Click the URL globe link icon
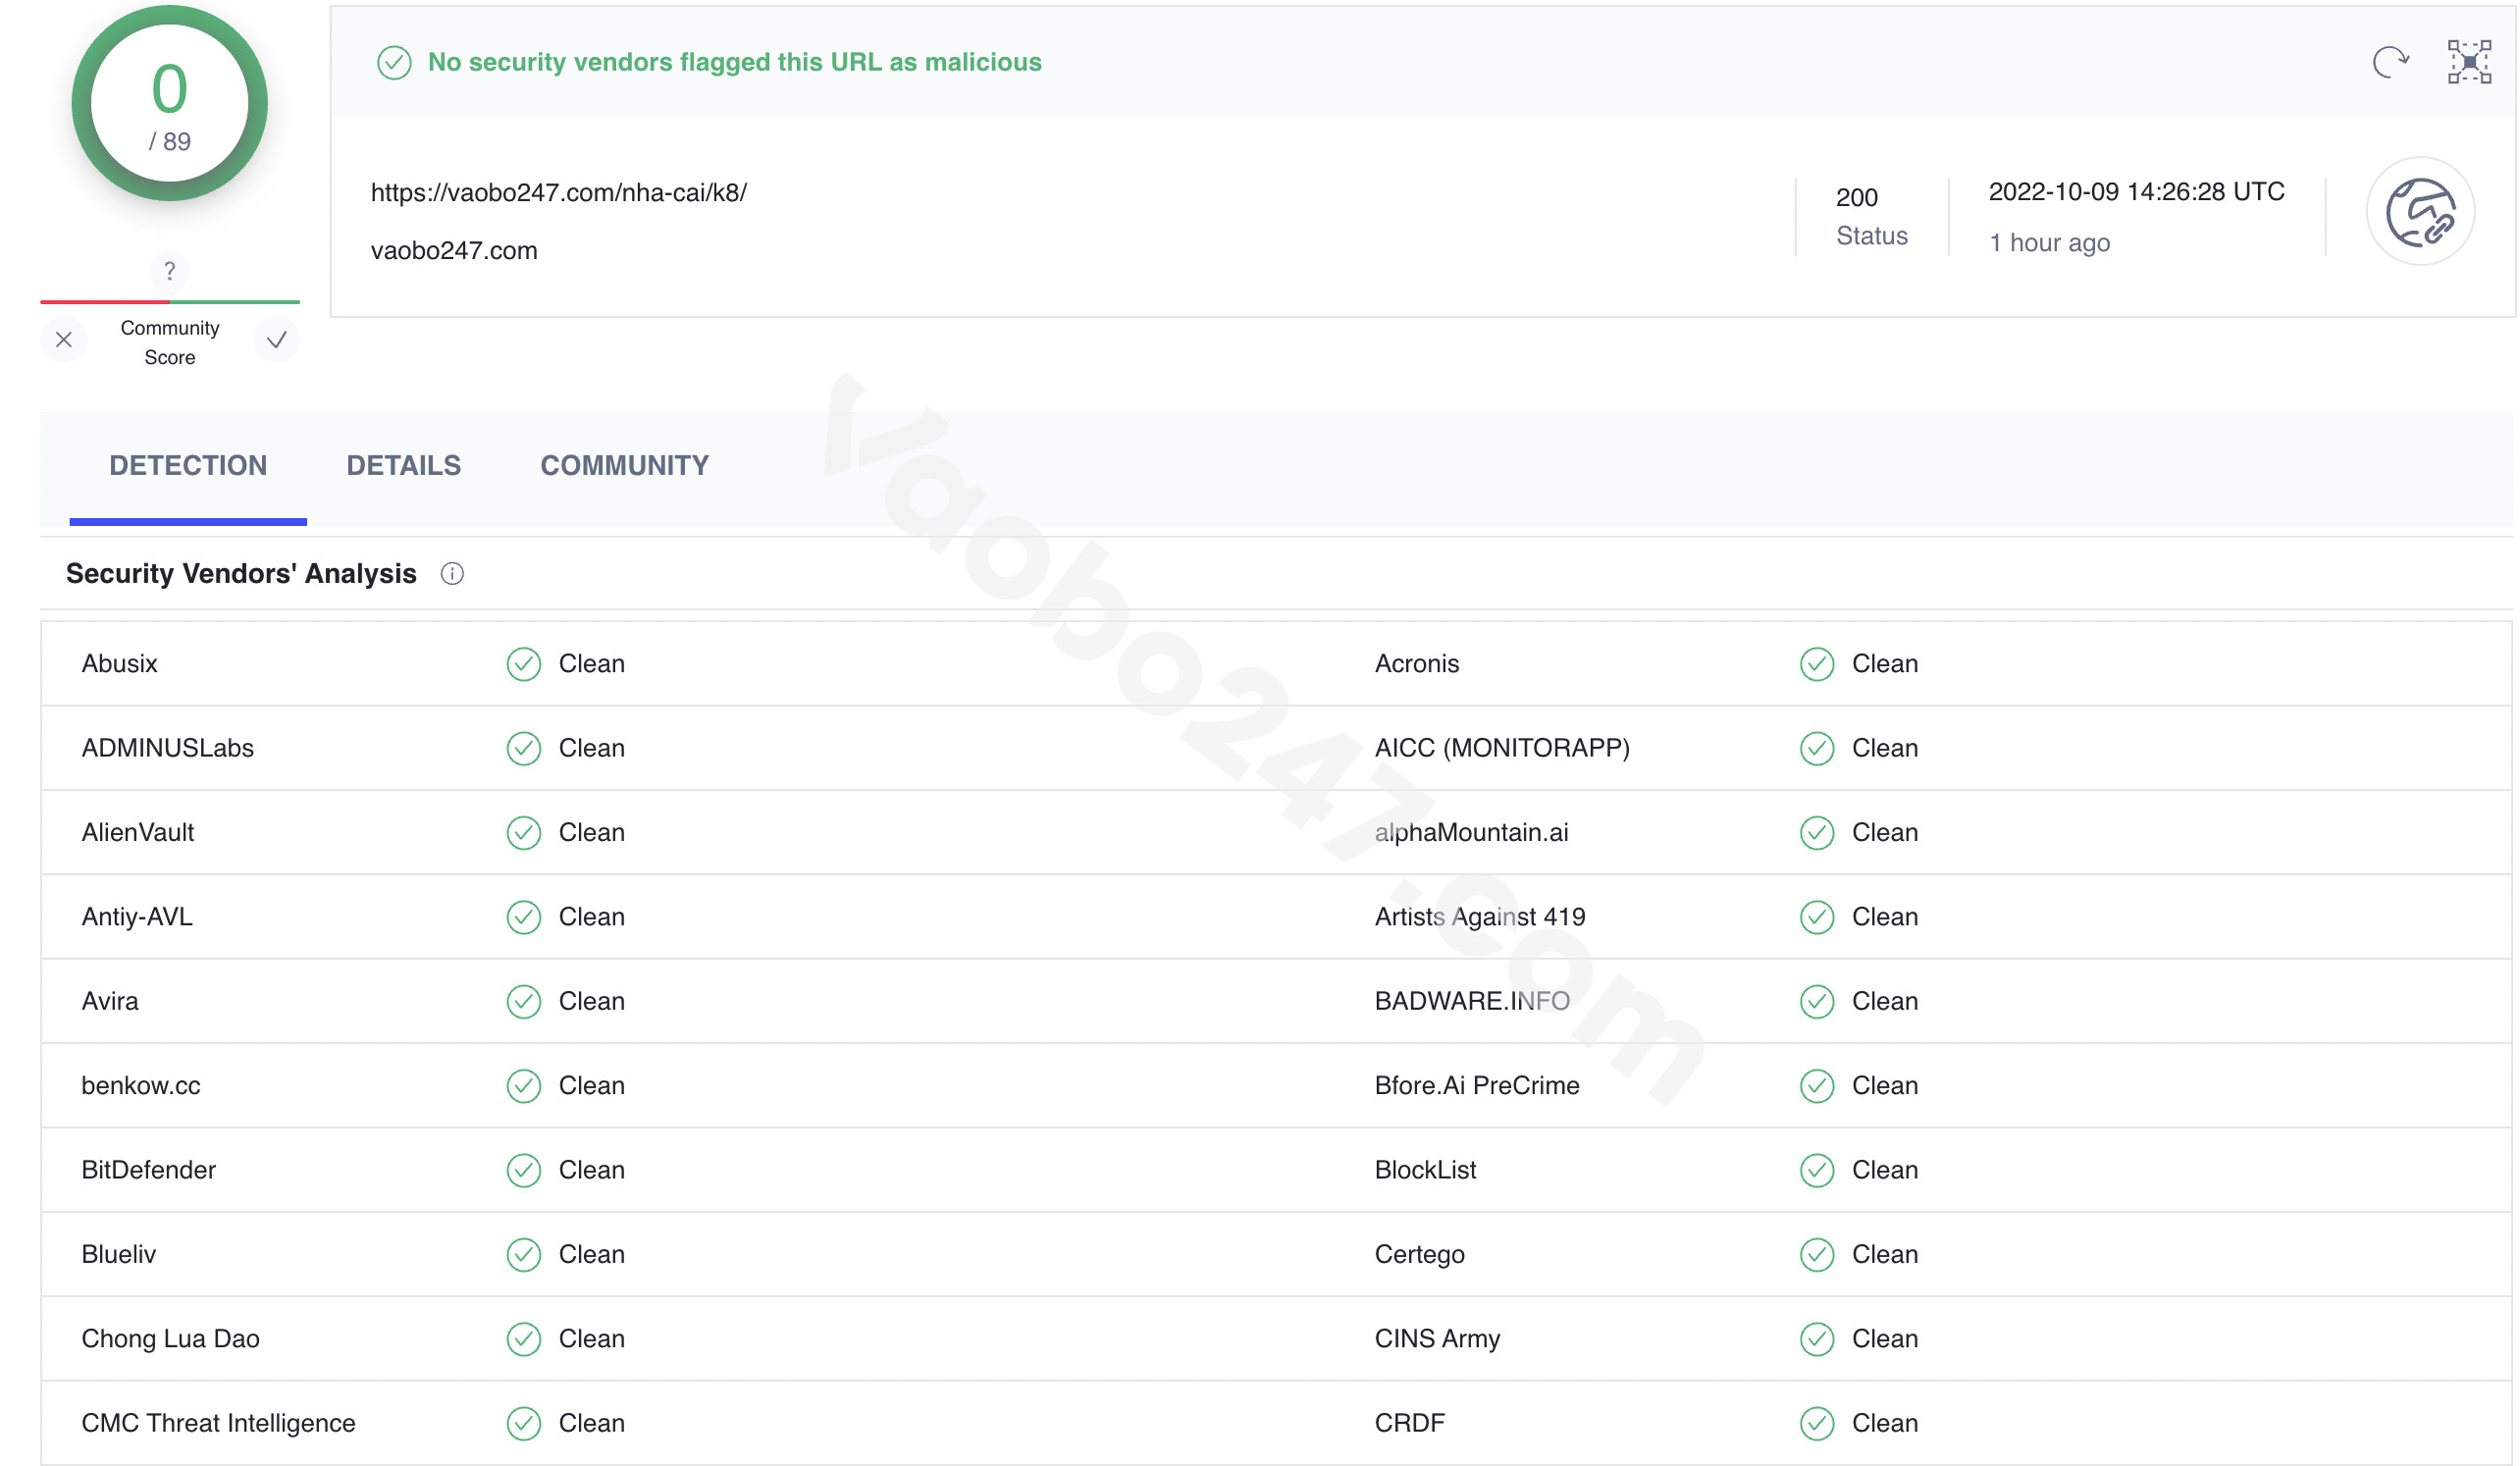The image size is (2520, 1466). 2420,211
